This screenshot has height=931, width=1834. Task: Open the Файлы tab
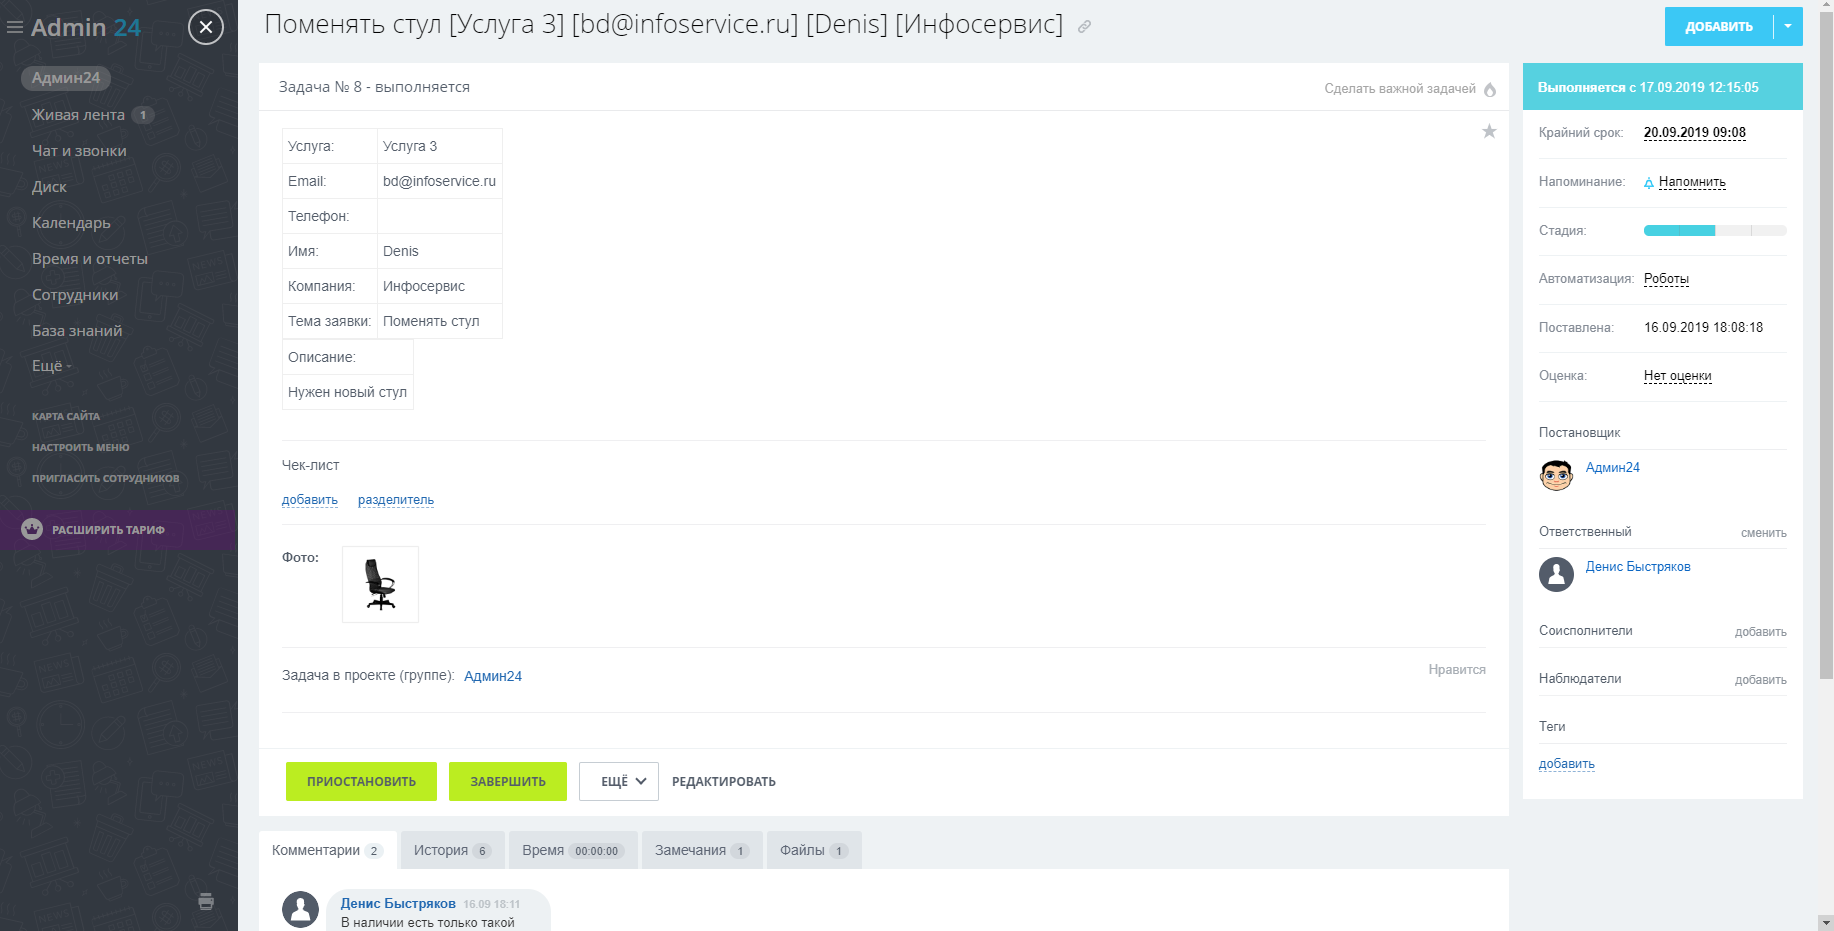pyautogui.click(x=813, y=850)
